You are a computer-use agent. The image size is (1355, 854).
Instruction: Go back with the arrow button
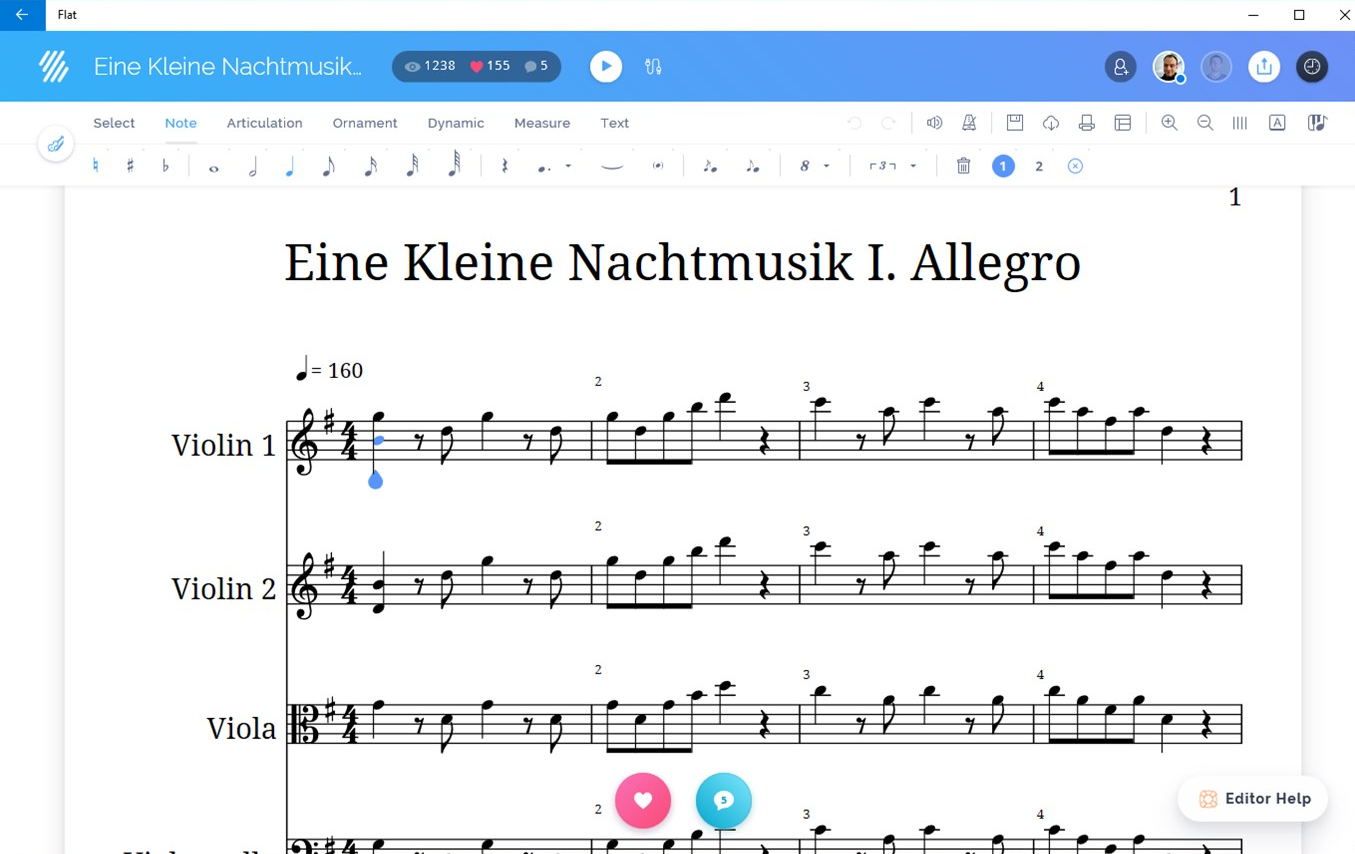click(22, 15)
